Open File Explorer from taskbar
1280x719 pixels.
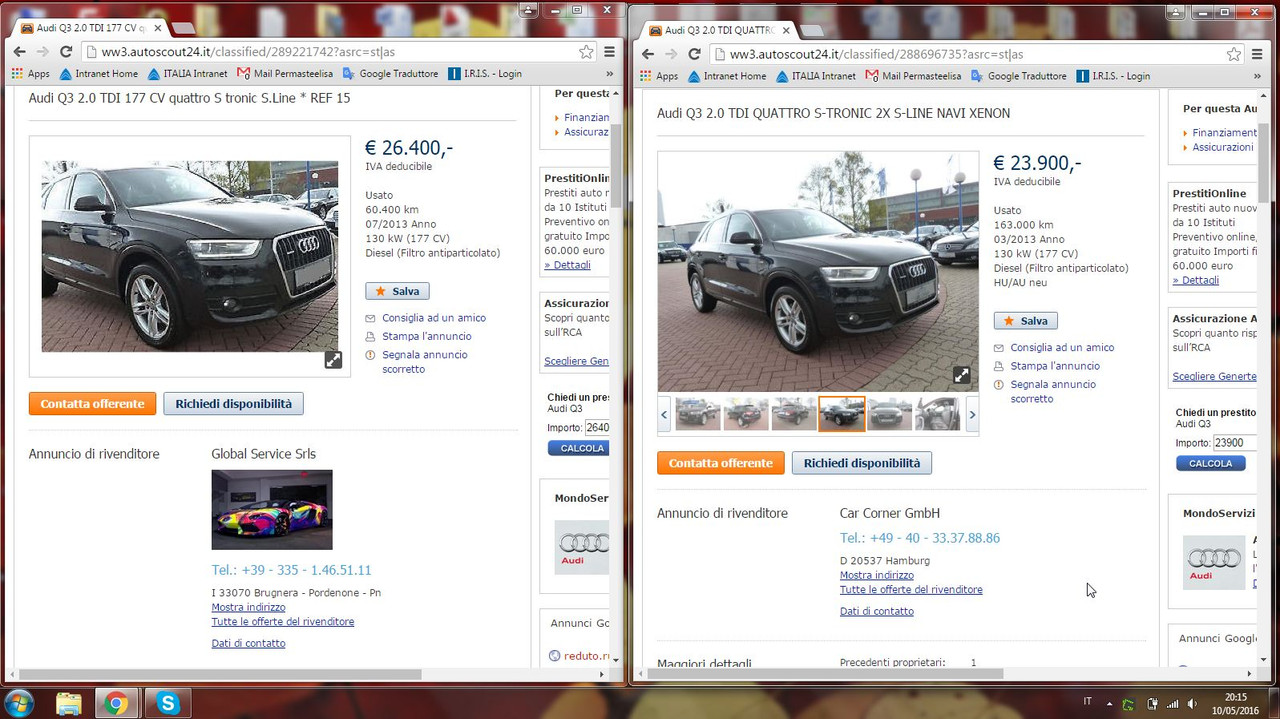(68, 703)
